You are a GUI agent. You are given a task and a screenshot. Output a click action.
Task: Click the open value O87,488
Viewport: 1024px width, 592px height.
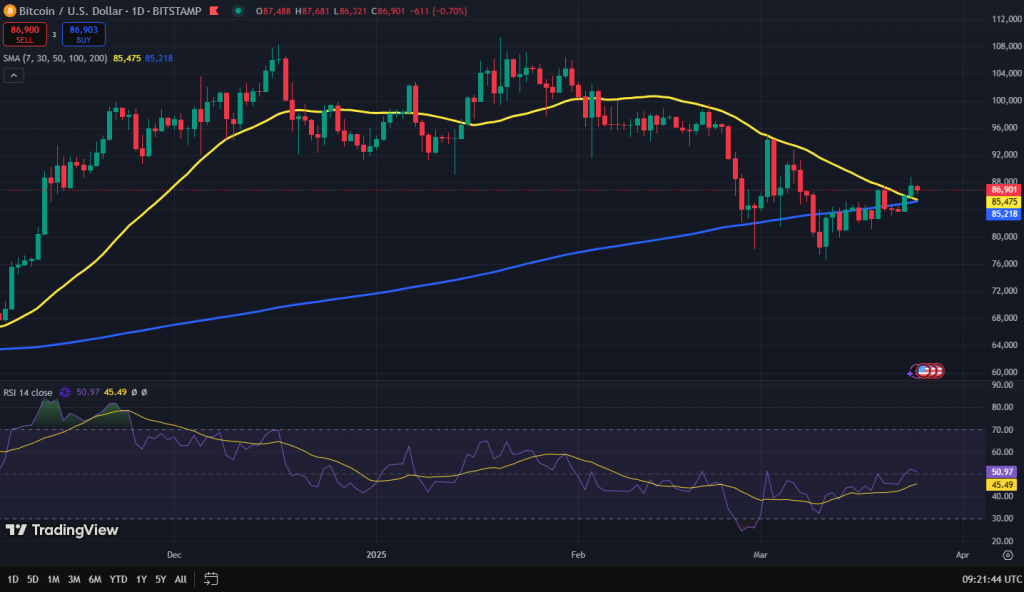(274, 11)
